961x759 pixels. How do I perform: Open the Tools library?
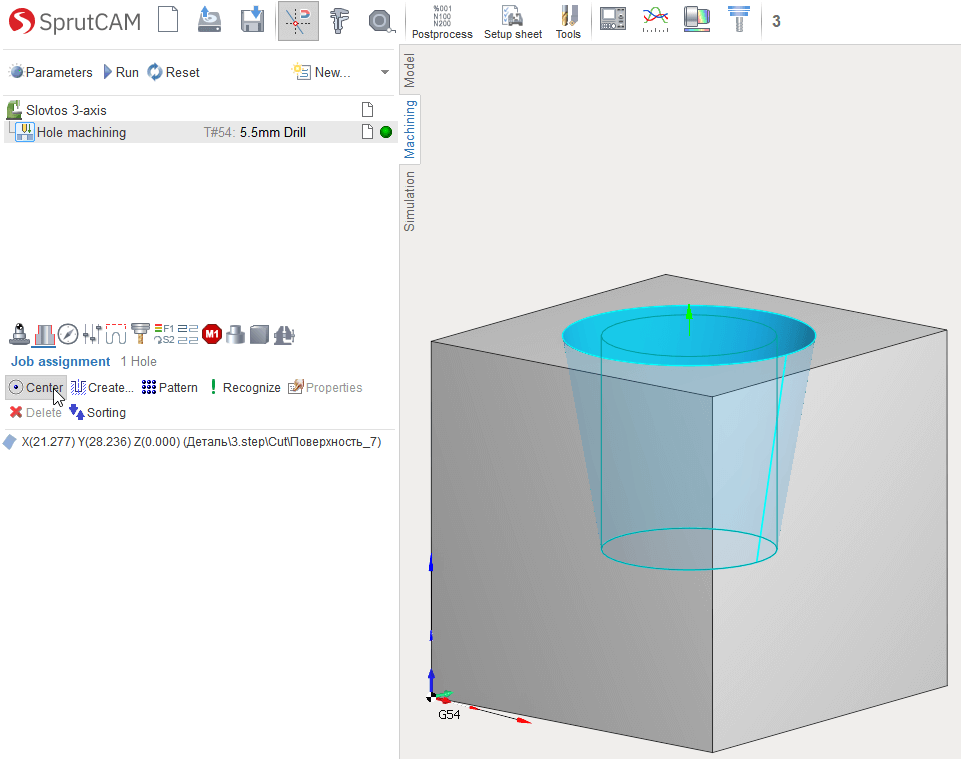tap(568, 23)
